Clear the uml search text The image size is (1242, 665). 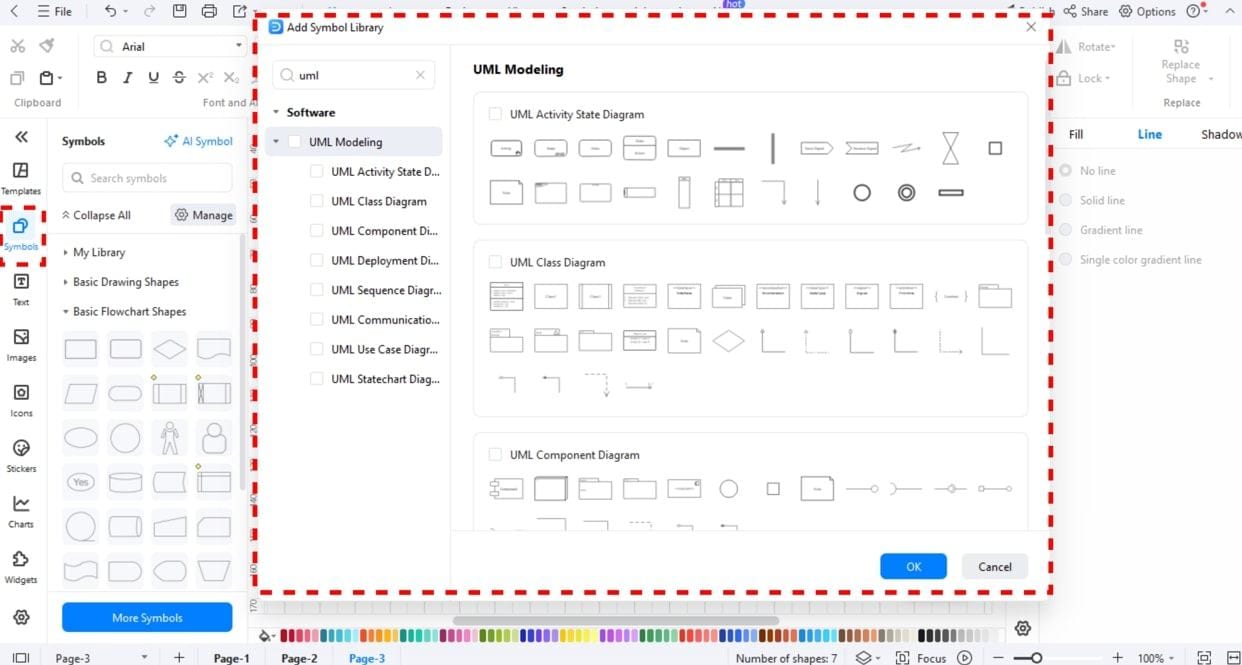420,75
